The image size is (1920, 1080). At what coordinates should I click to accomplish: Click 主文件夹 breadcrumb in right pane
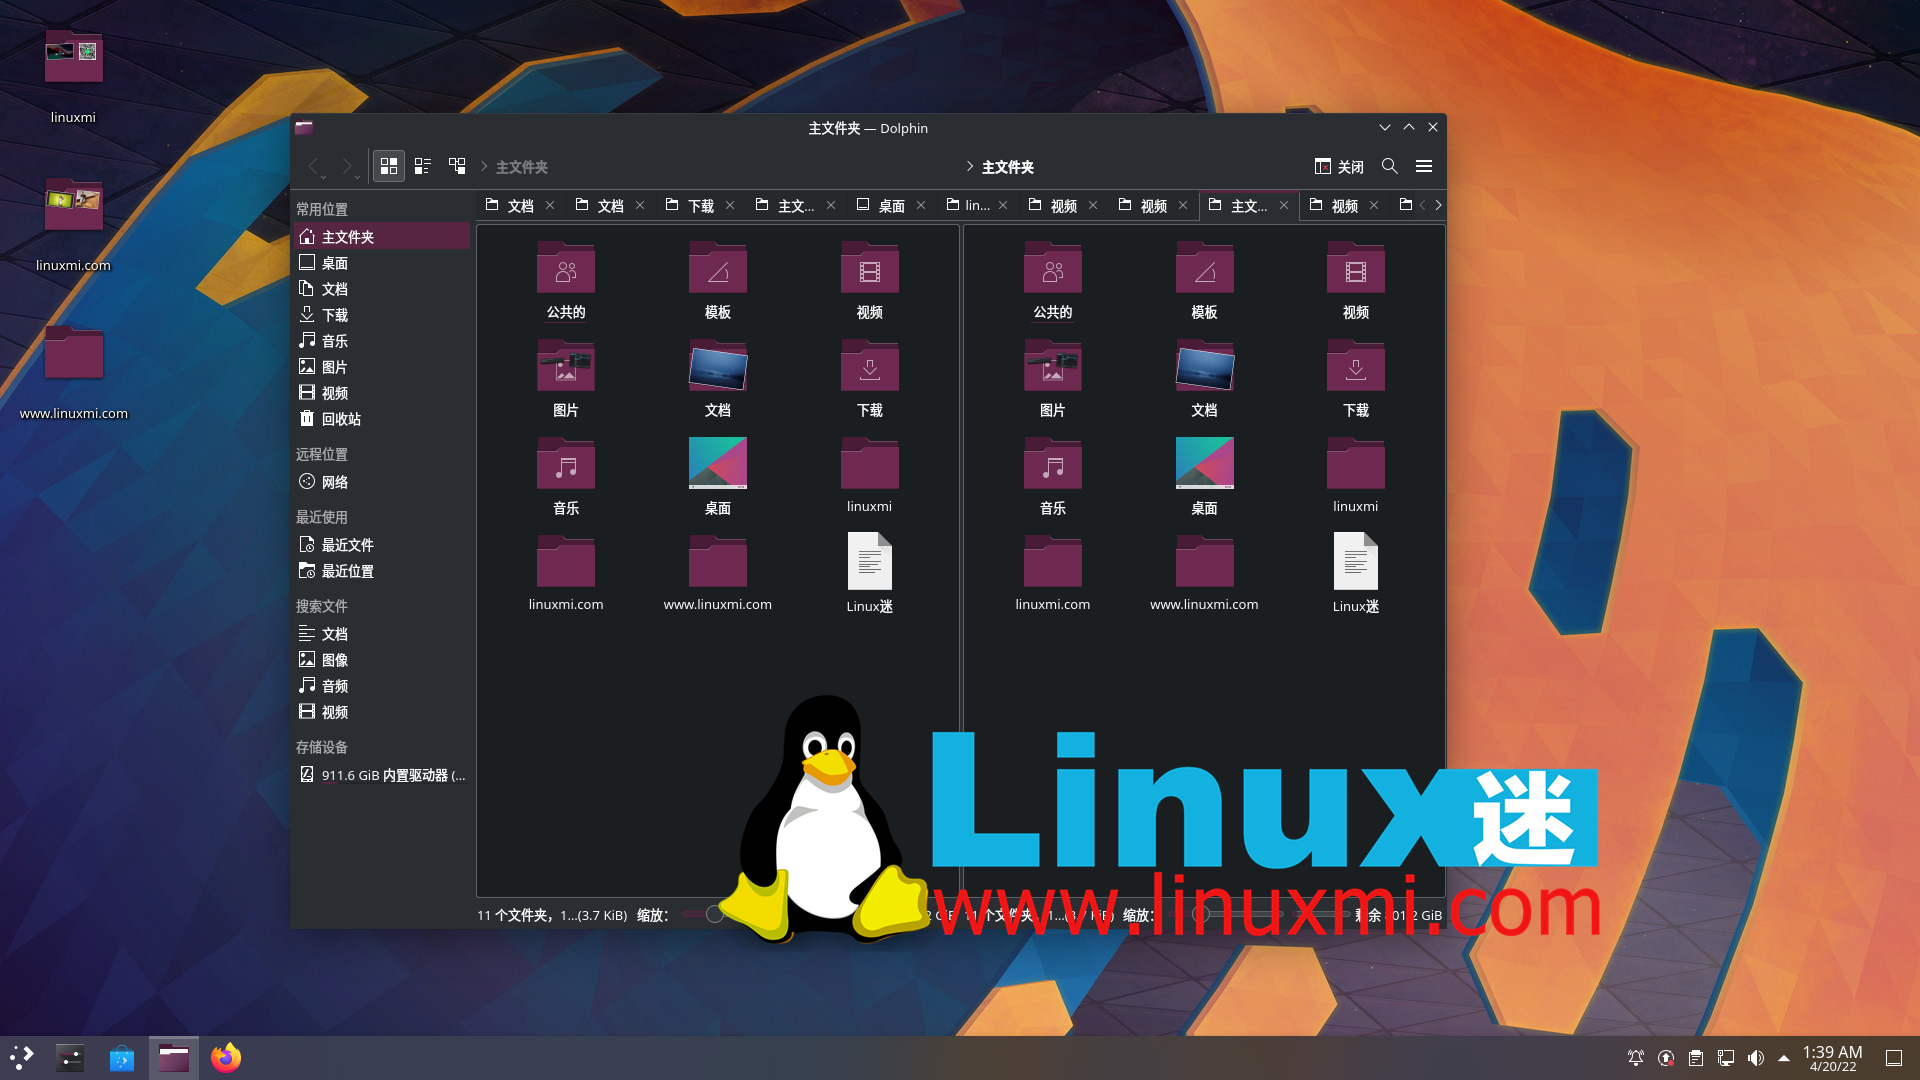click(x=1008, y=167)
